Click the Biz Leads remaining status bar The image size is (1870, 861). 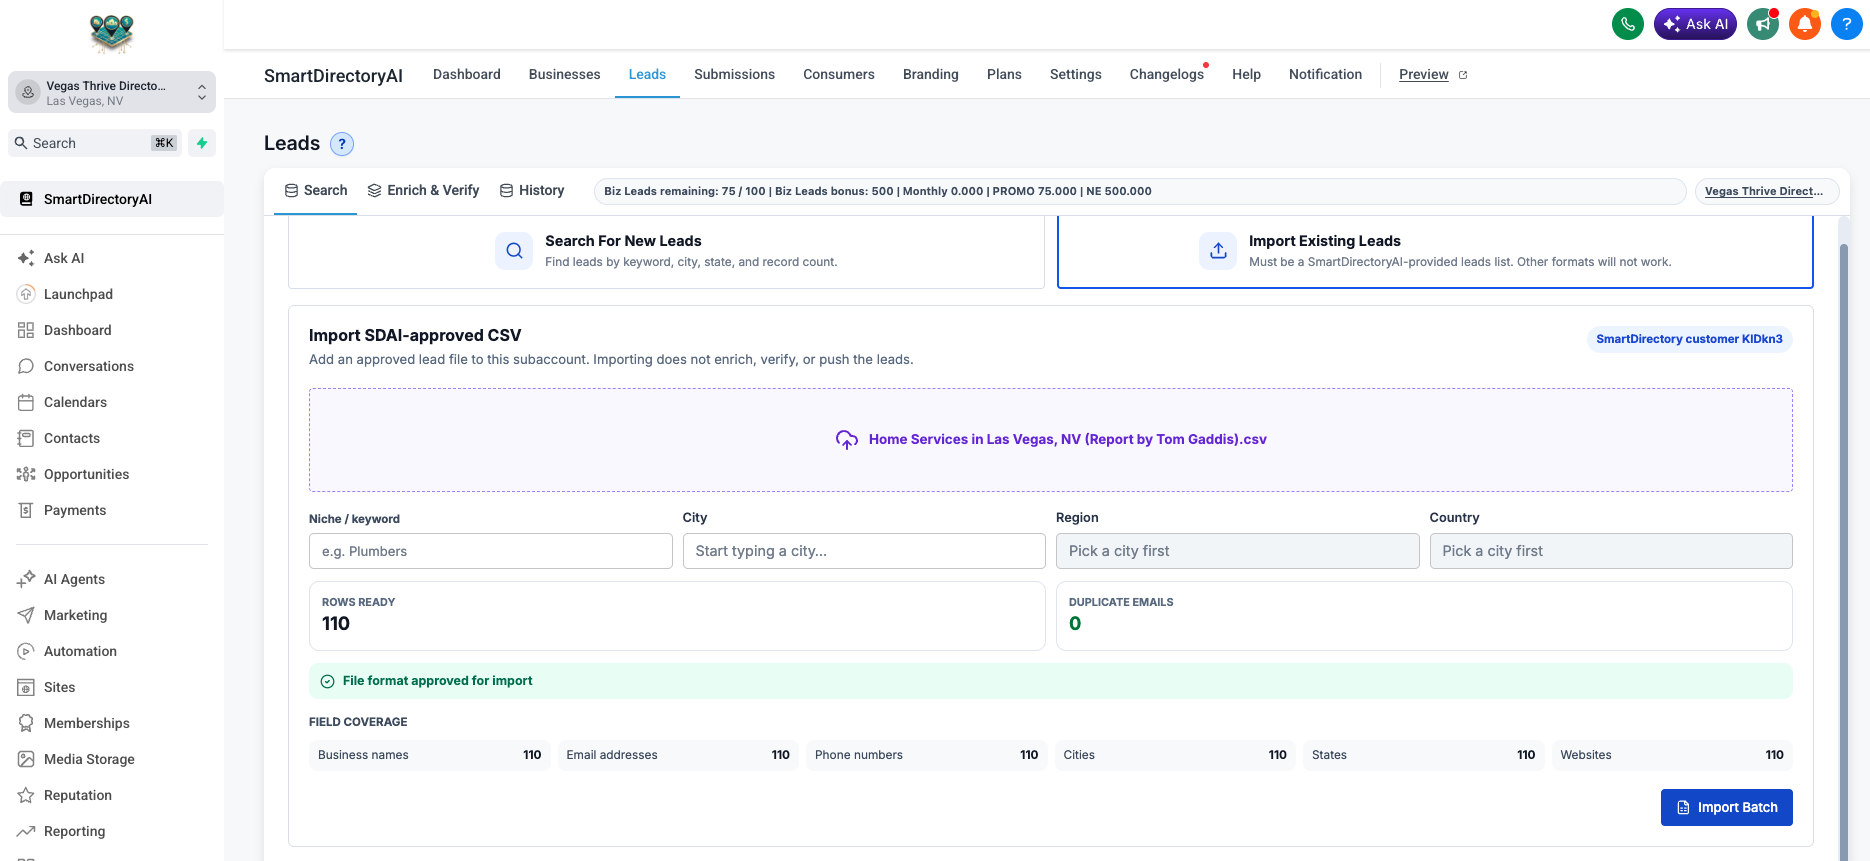[1140, 191]
